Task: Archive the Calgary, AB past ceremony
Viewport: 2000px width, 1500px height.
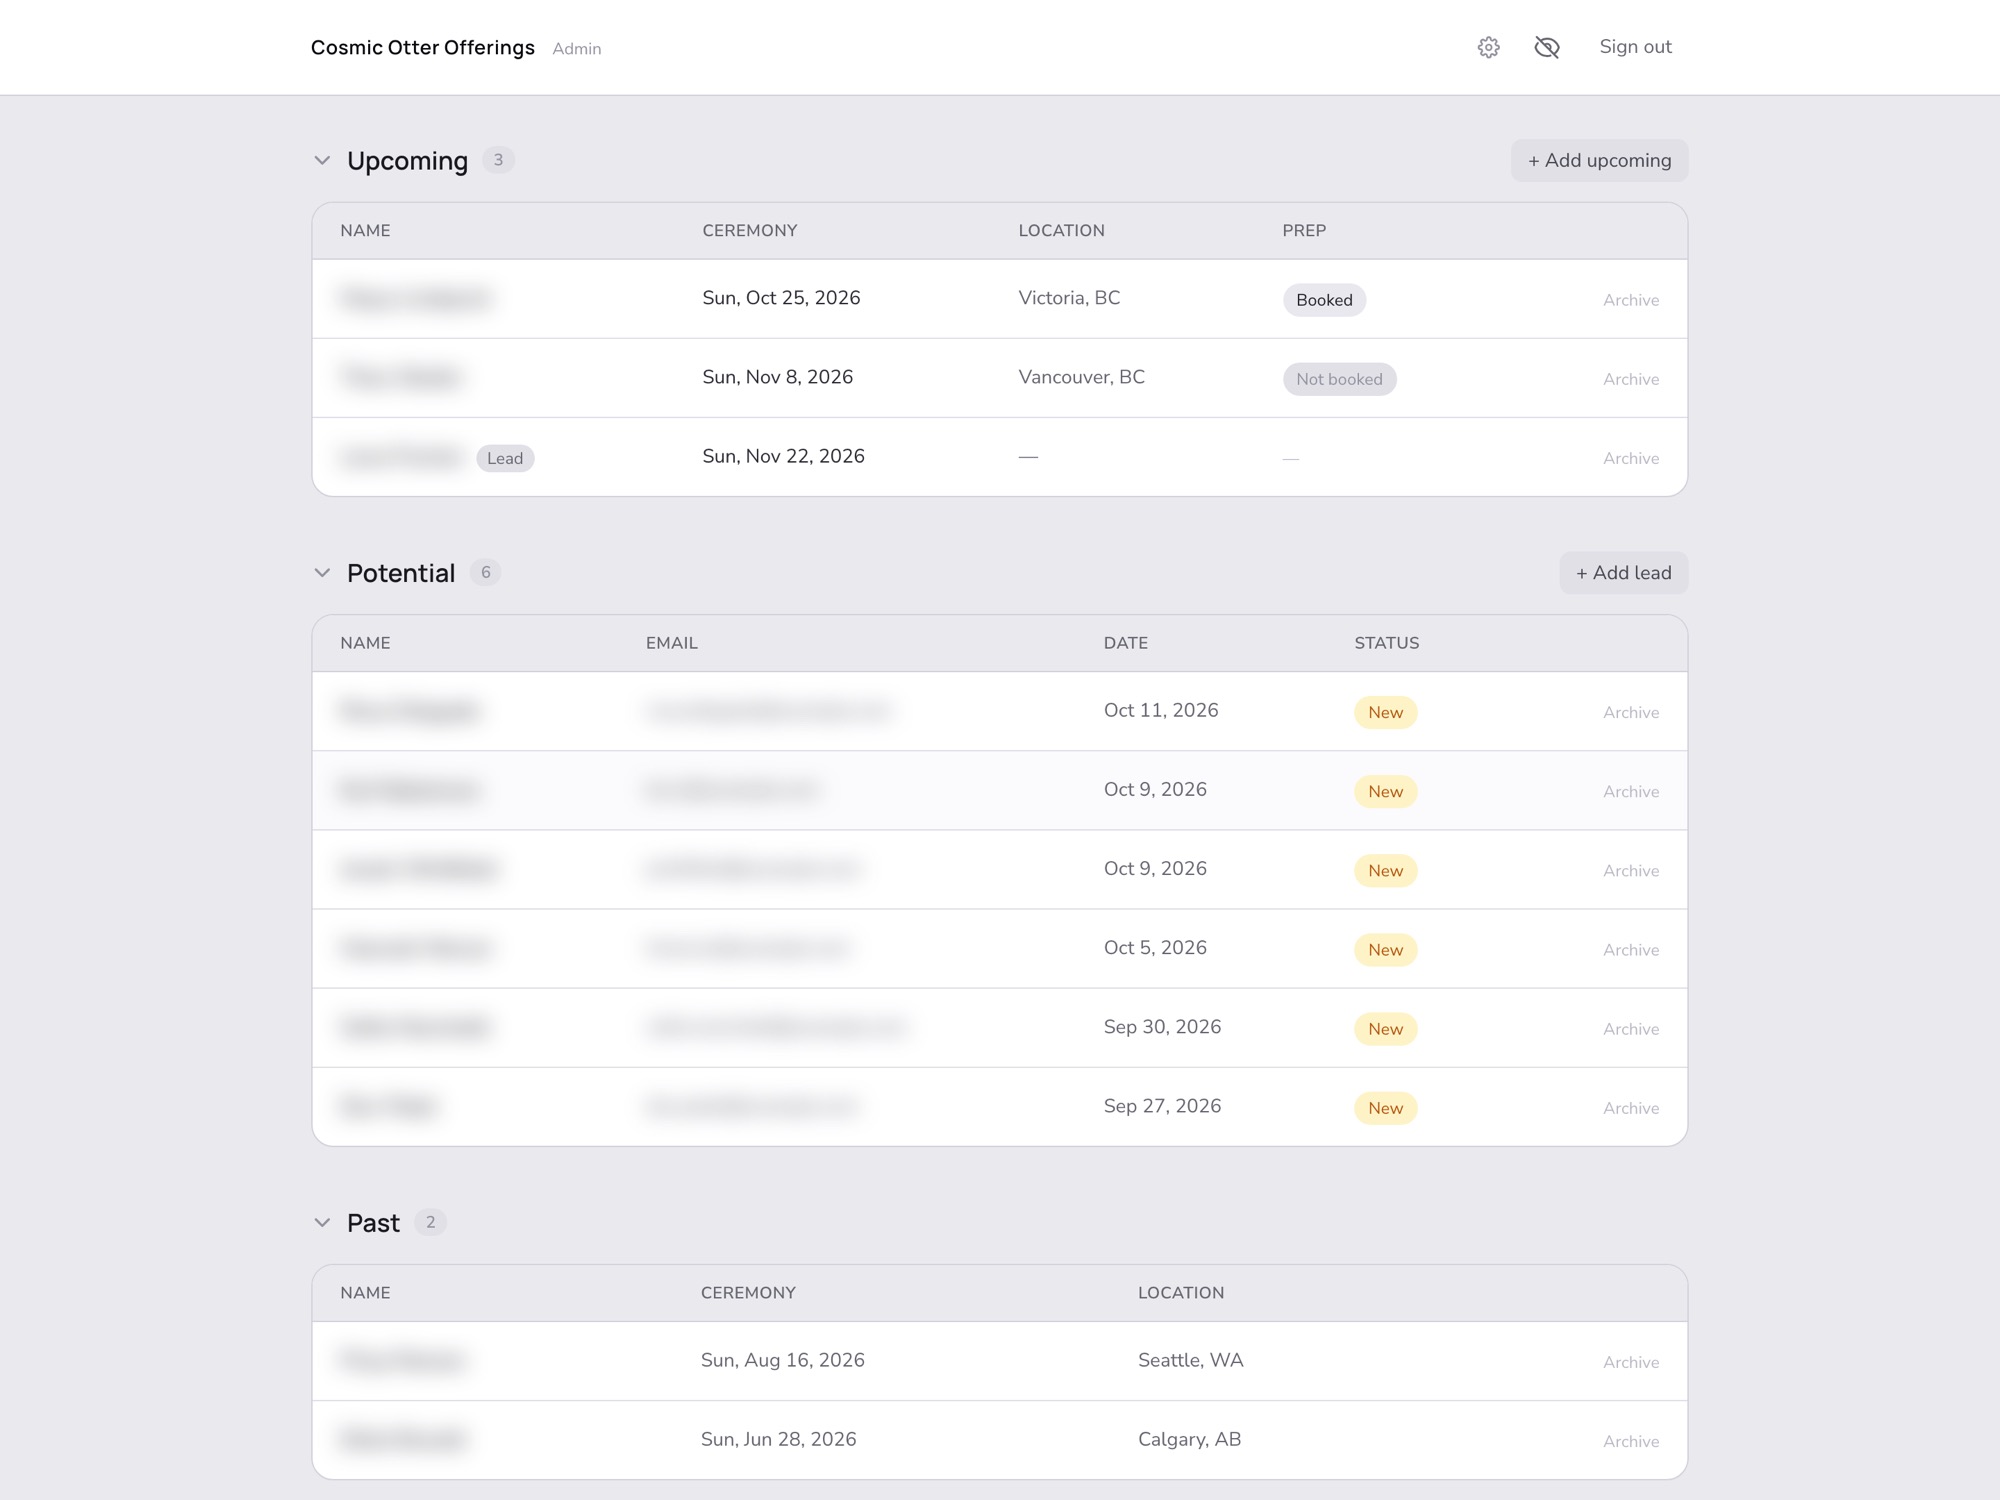Action: (x=1631, y=1441)
